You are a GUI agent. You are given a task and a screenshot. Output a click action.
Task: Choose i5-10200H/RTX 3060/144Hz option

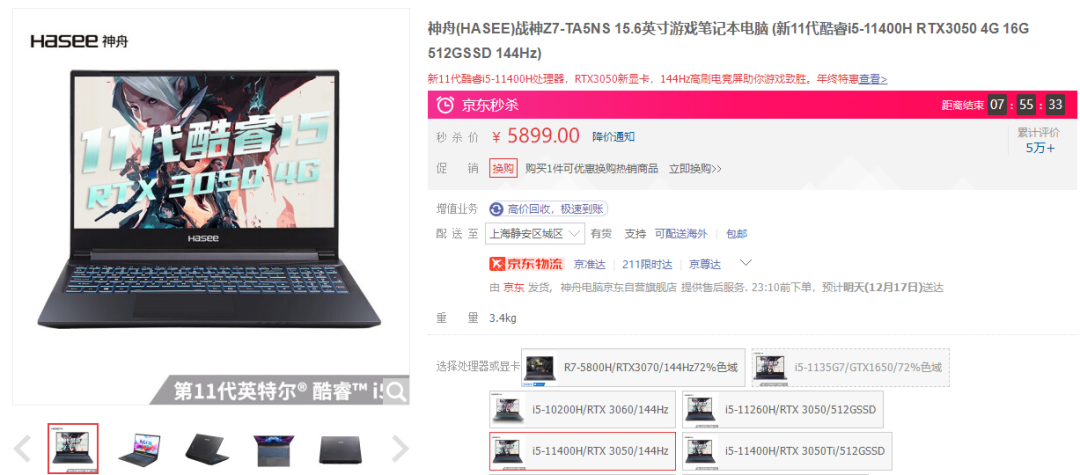[582, 410]
